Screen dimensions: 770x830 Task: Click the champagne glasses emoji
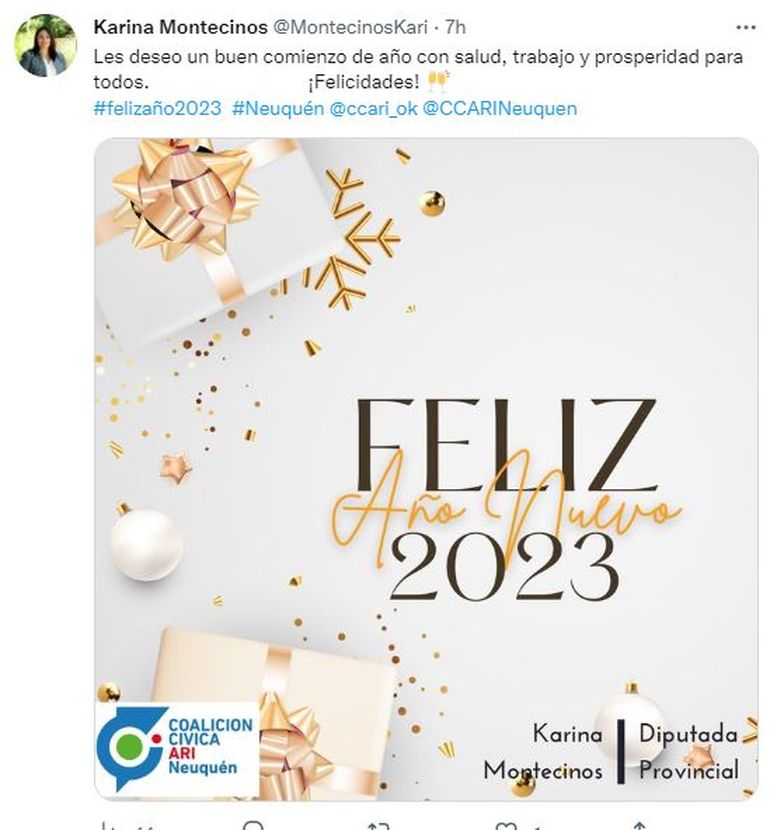coord(438,82)
